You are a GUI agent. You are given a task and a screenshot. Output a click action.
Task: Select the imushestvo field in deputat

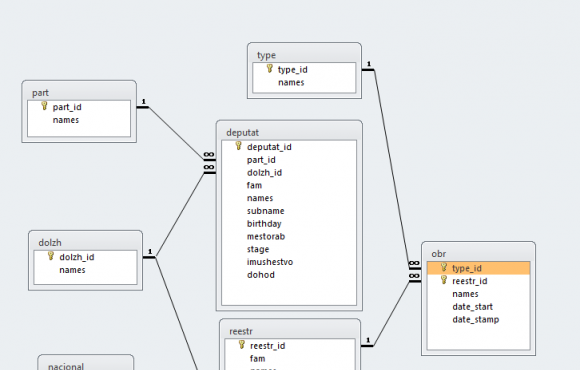tap(270, 262)
